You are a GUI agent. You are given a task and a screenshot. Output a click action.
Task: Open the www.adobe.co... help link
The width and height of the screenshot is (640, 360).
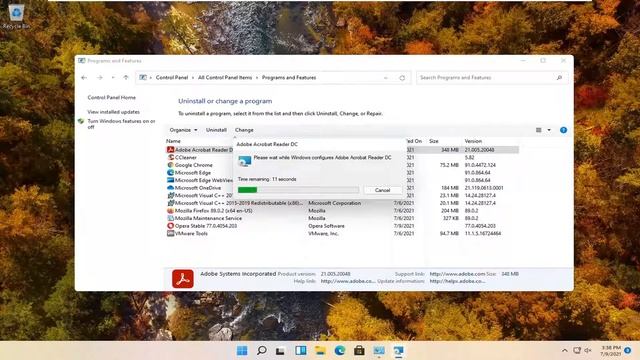pyautogui.click(x=348, y=281)
